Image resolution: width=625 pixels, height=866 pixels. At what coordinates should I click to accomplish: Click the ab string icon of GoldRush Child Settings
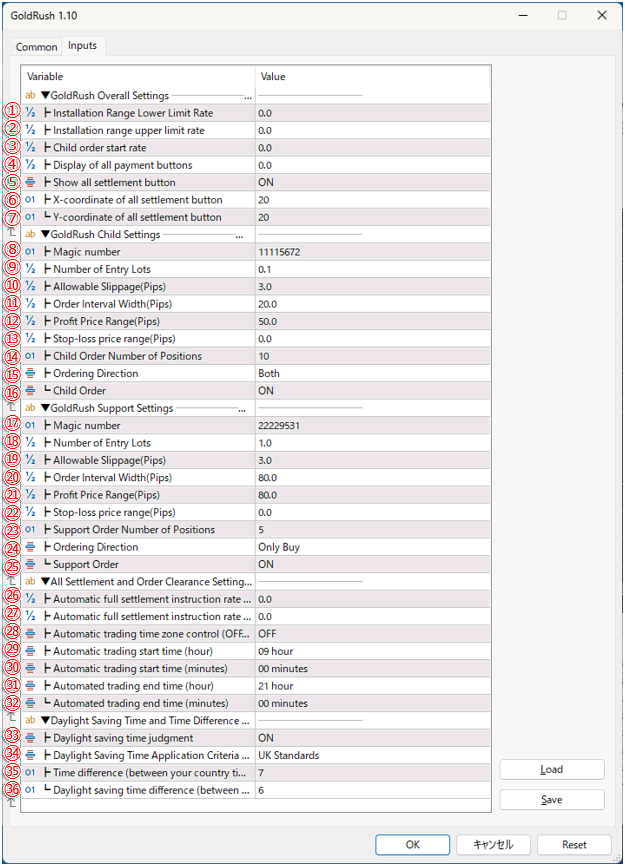pyautogui.click(x=30, y=234)
